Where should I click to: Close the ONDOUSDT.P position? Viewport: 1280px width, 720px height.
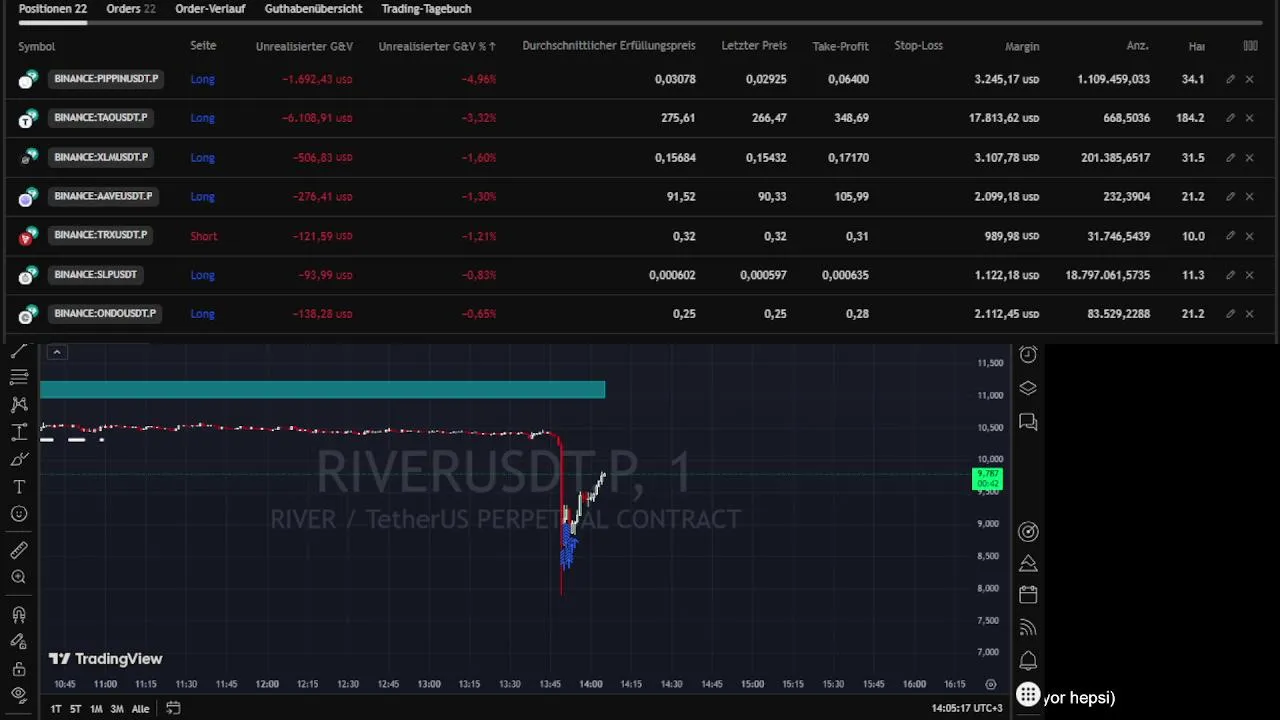coord(1250,314)
